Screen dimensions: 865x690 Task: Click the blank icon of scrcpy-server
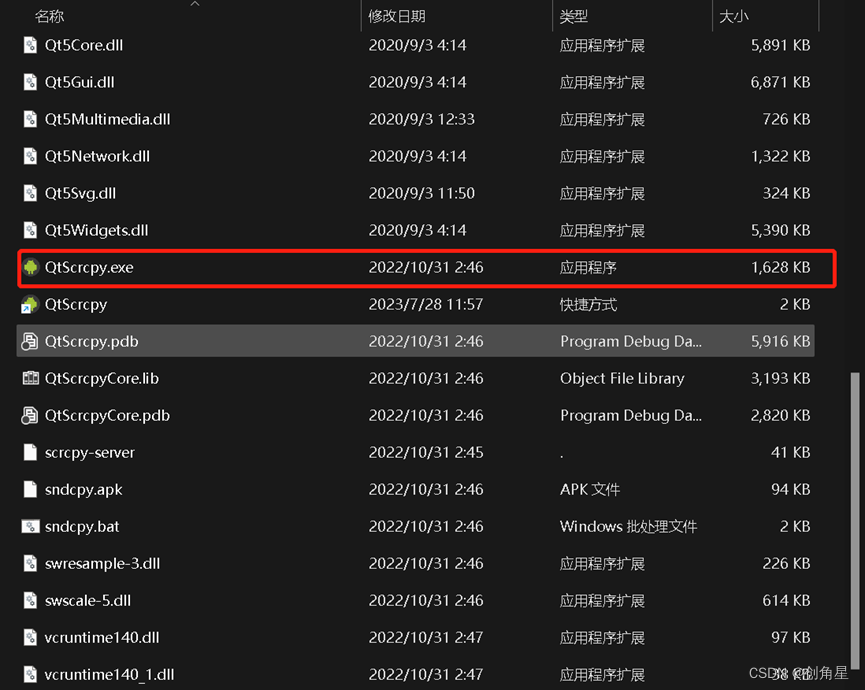pos(30,452)
